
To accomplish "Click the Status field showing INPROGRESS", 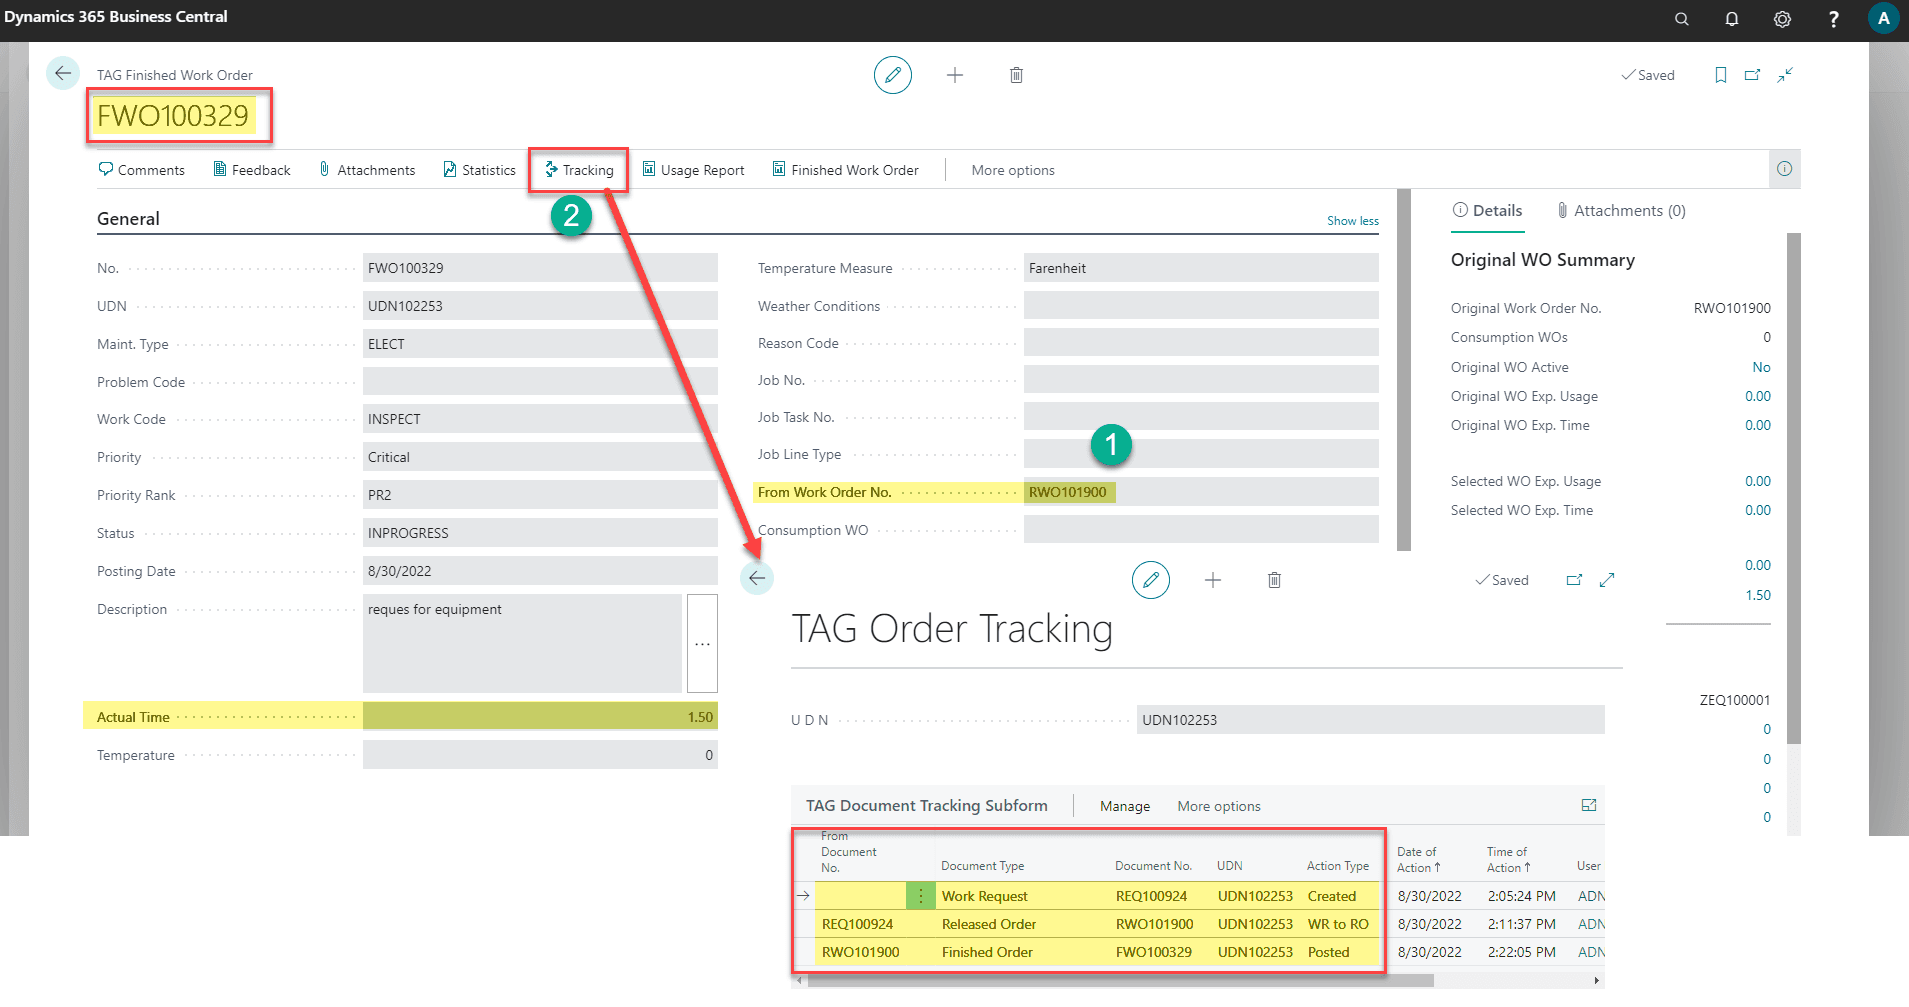I will click(540, 533).
